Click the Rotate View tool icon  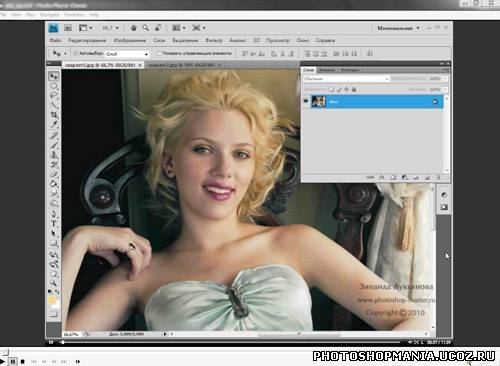[x=158, y=28]
